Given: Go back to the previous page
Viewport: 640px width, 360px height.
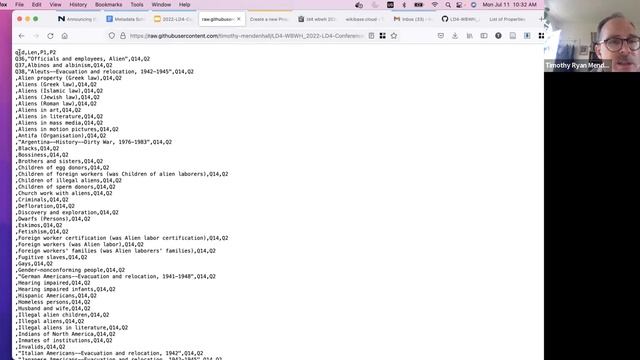Looking at the screenshot, I should coord(22,36).
